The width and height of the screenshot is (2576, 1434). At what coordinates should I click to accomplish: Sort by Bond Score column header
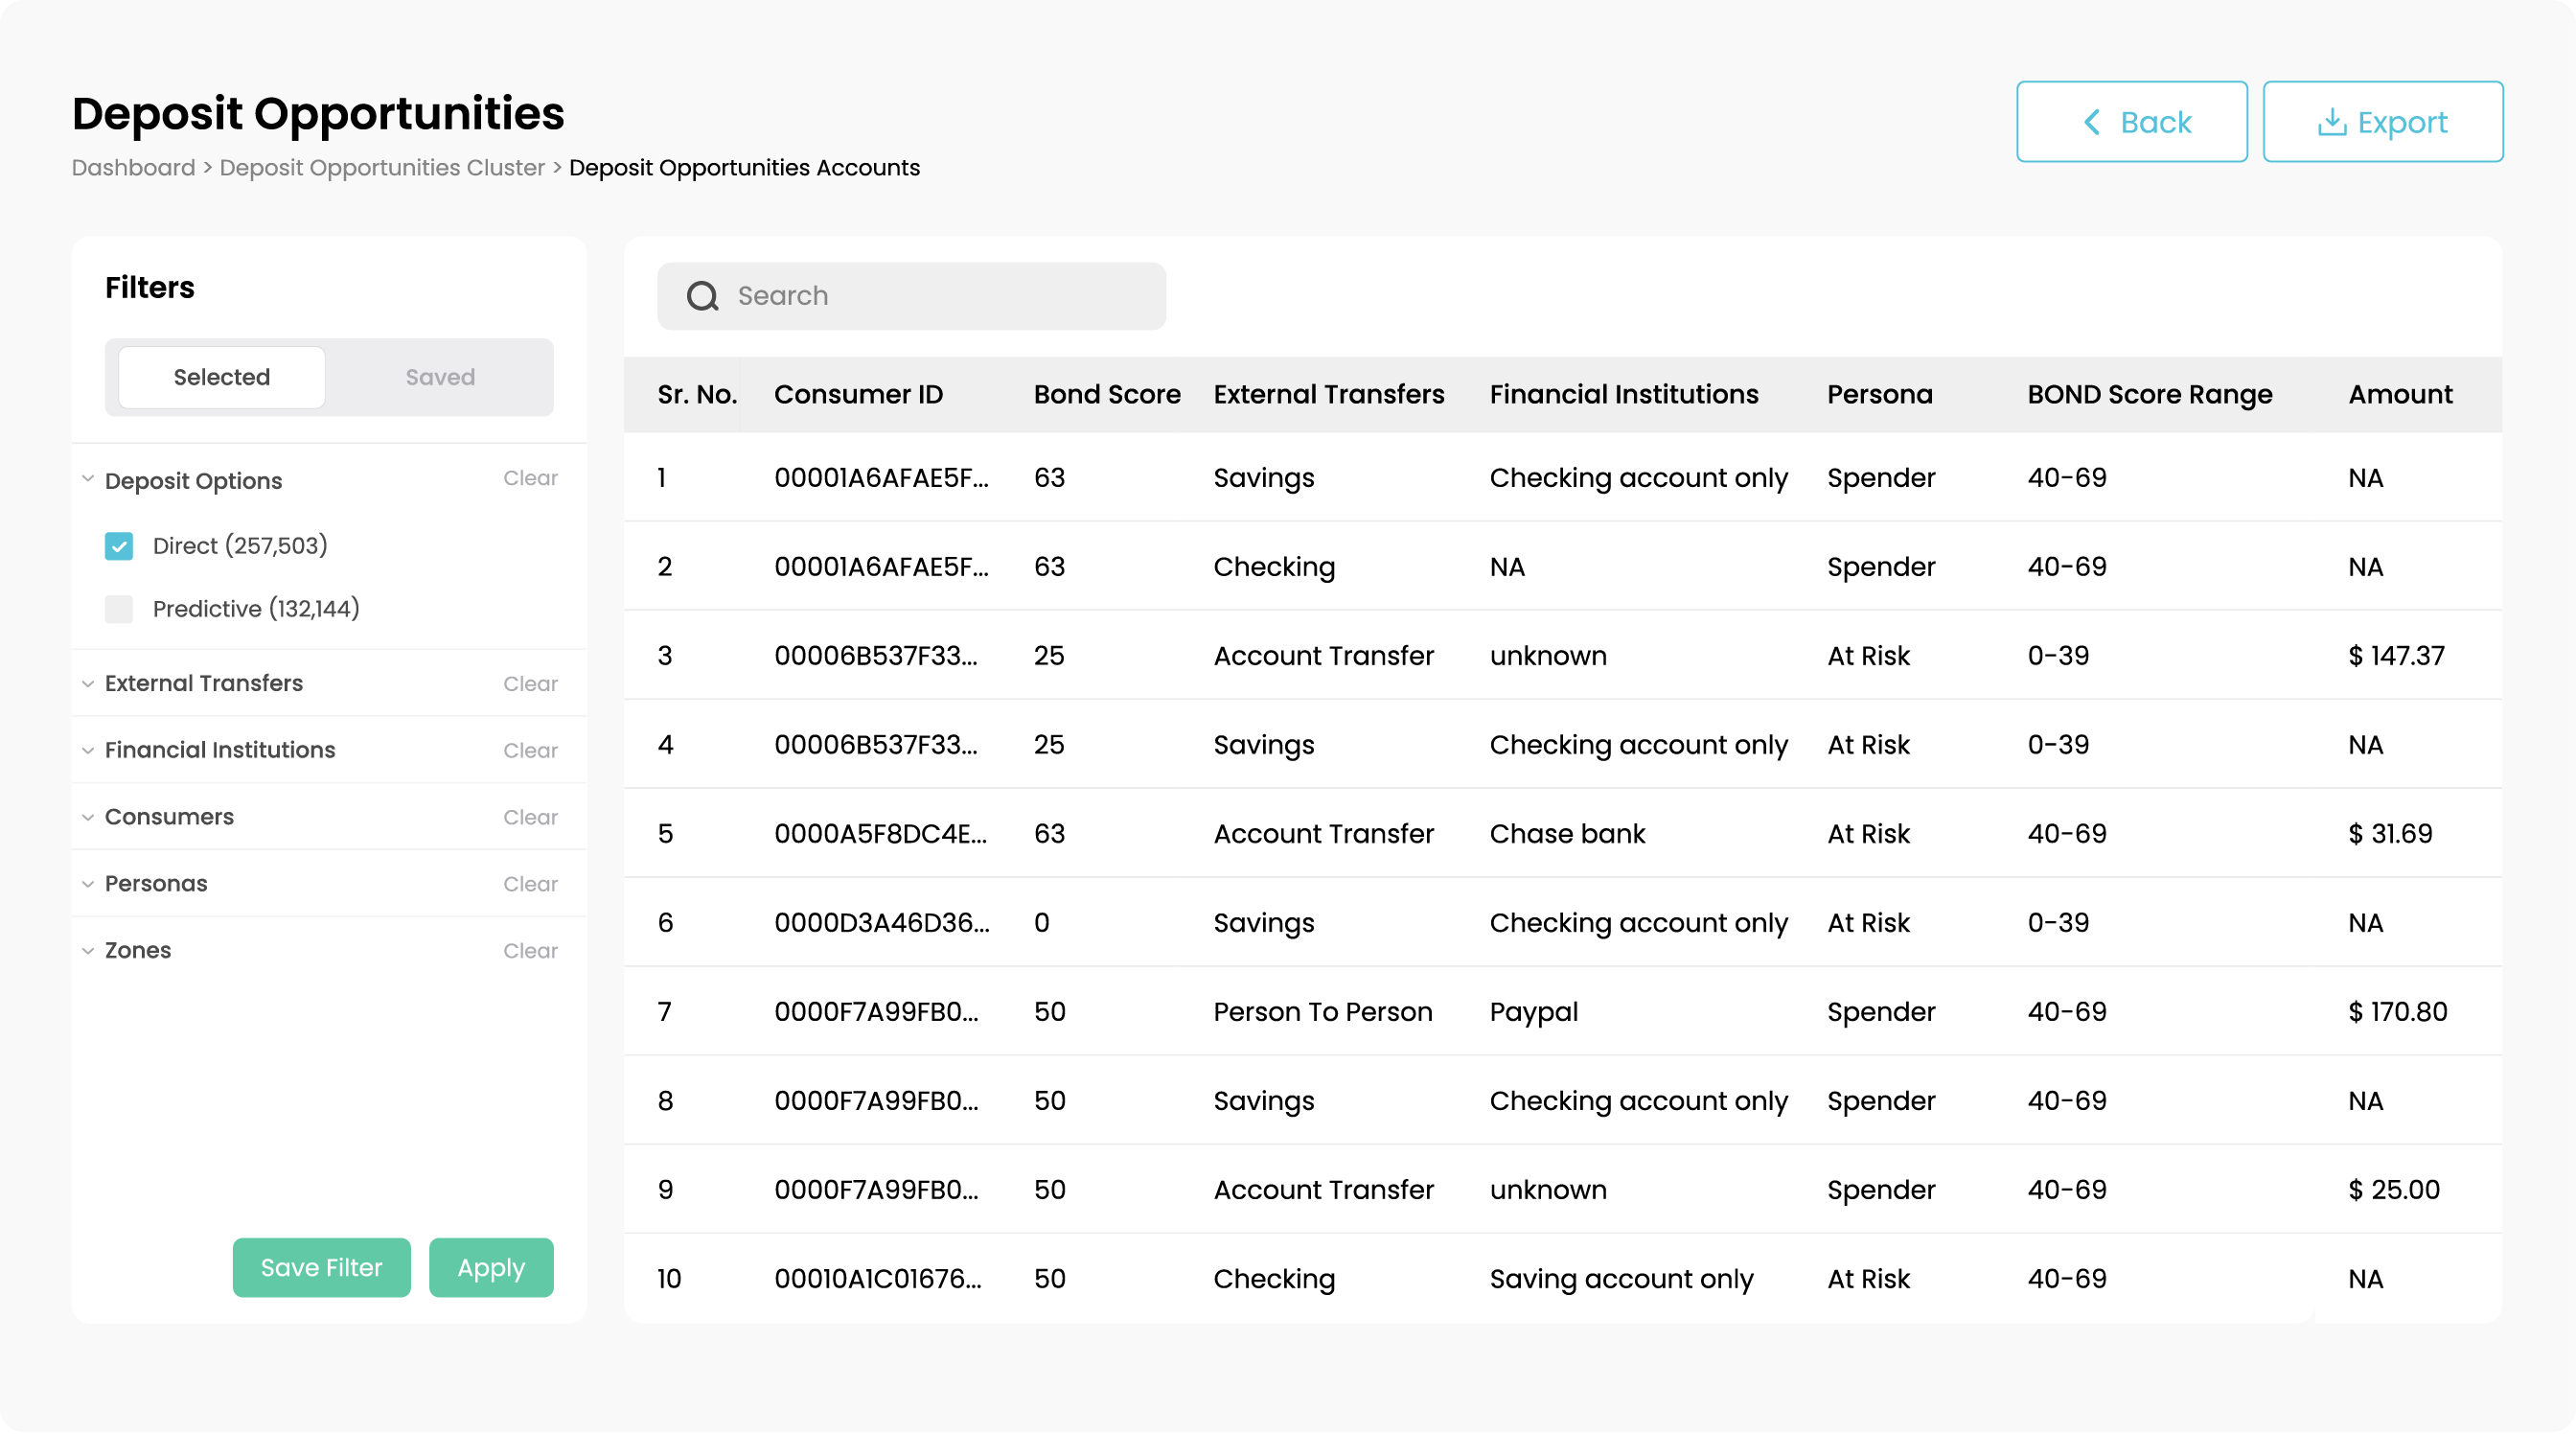1106,395
